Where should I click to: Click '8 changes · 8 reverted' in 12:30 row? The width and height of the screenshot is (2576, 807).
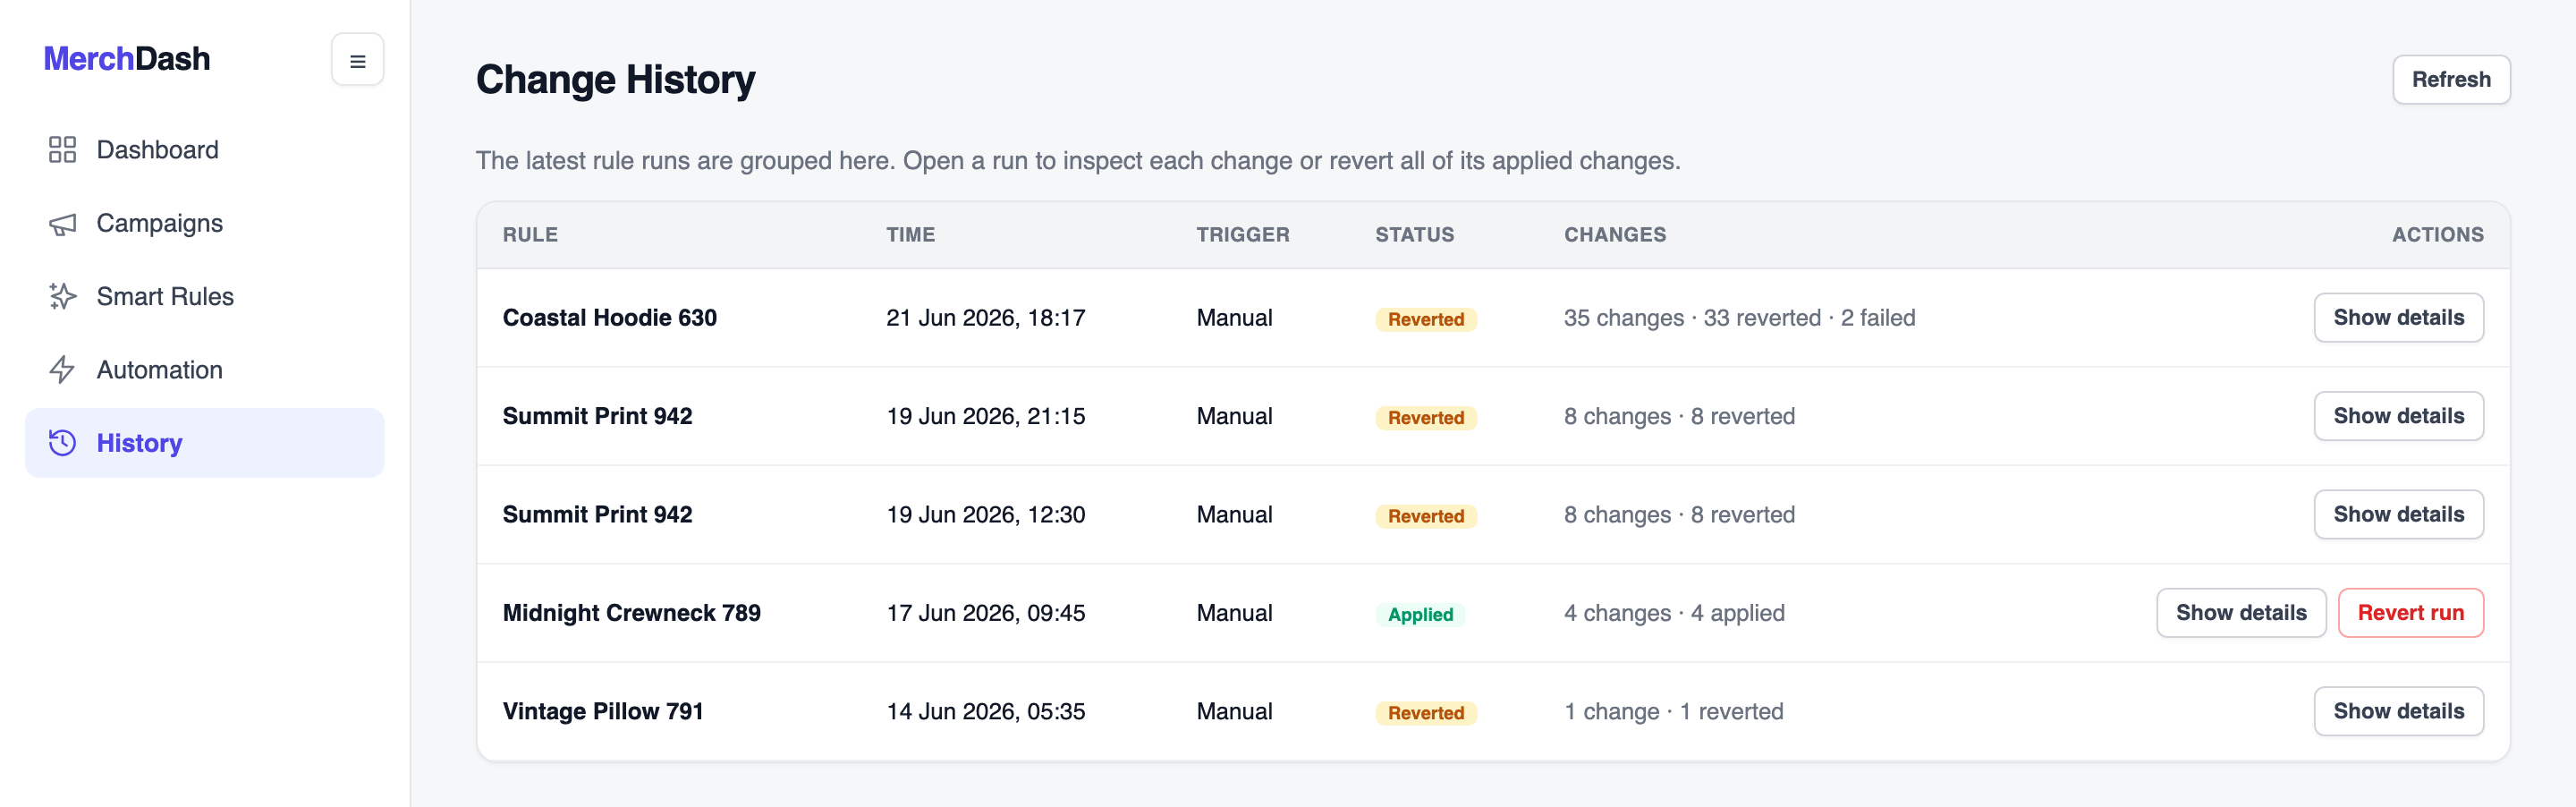click(x=1679, y=515)
